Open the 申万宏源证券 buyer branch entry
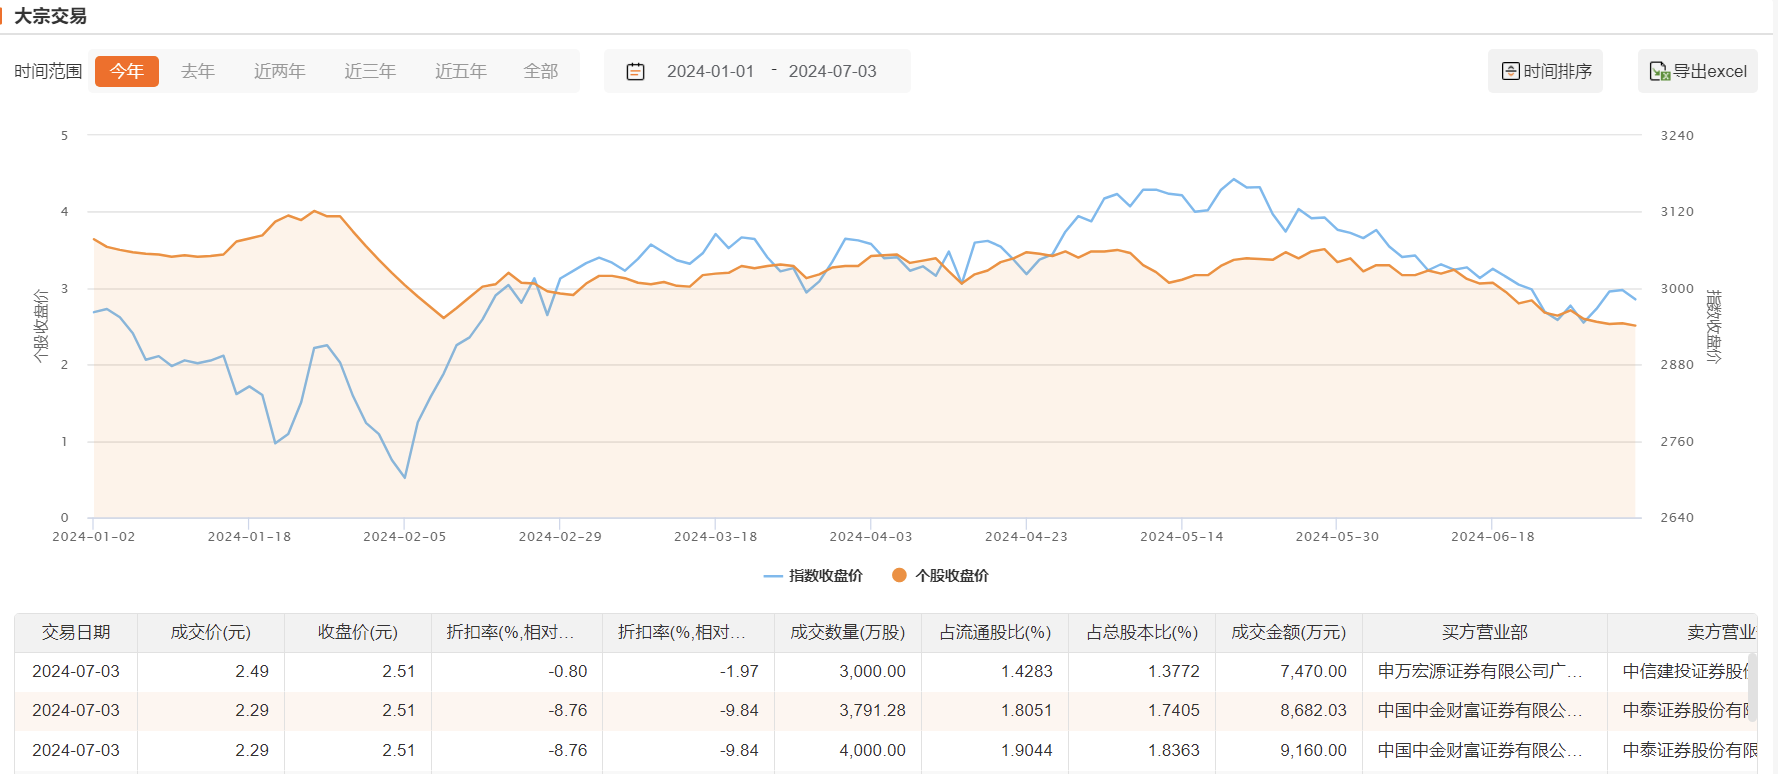This screenshot has height=774, width=1778. point(1480,671)
